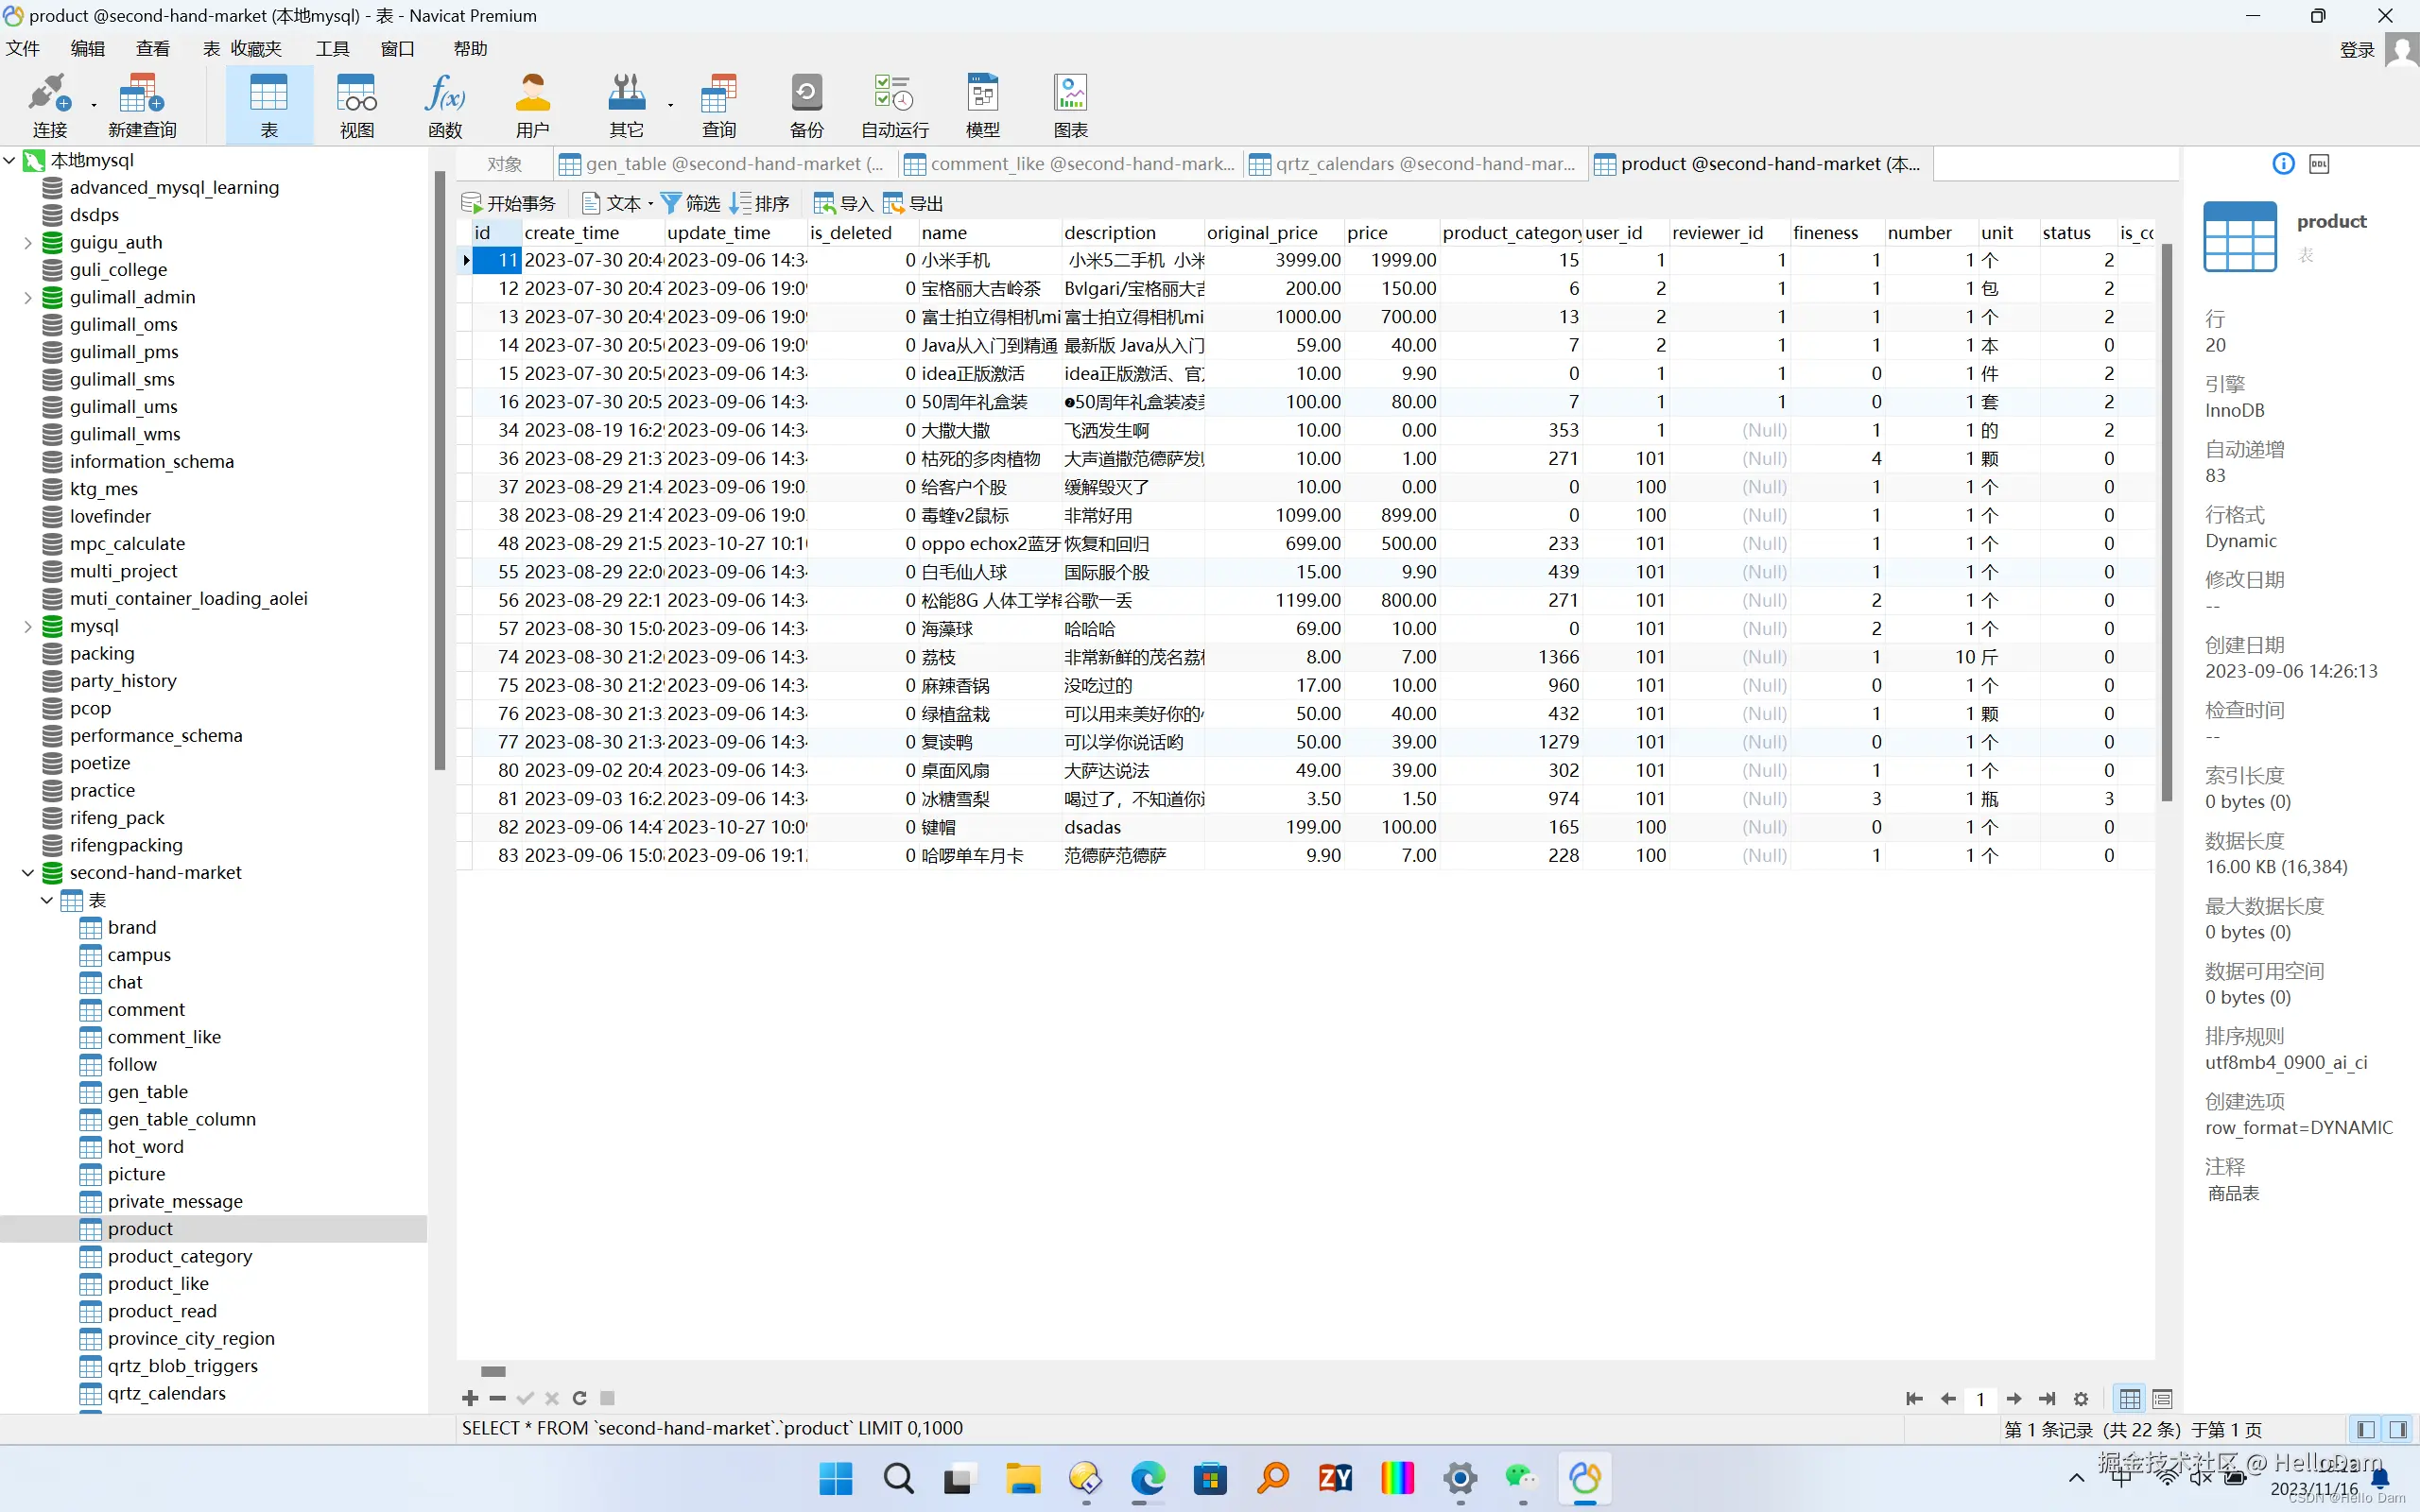Click the 用户 (User) toolbar icon

pos(532,104)
